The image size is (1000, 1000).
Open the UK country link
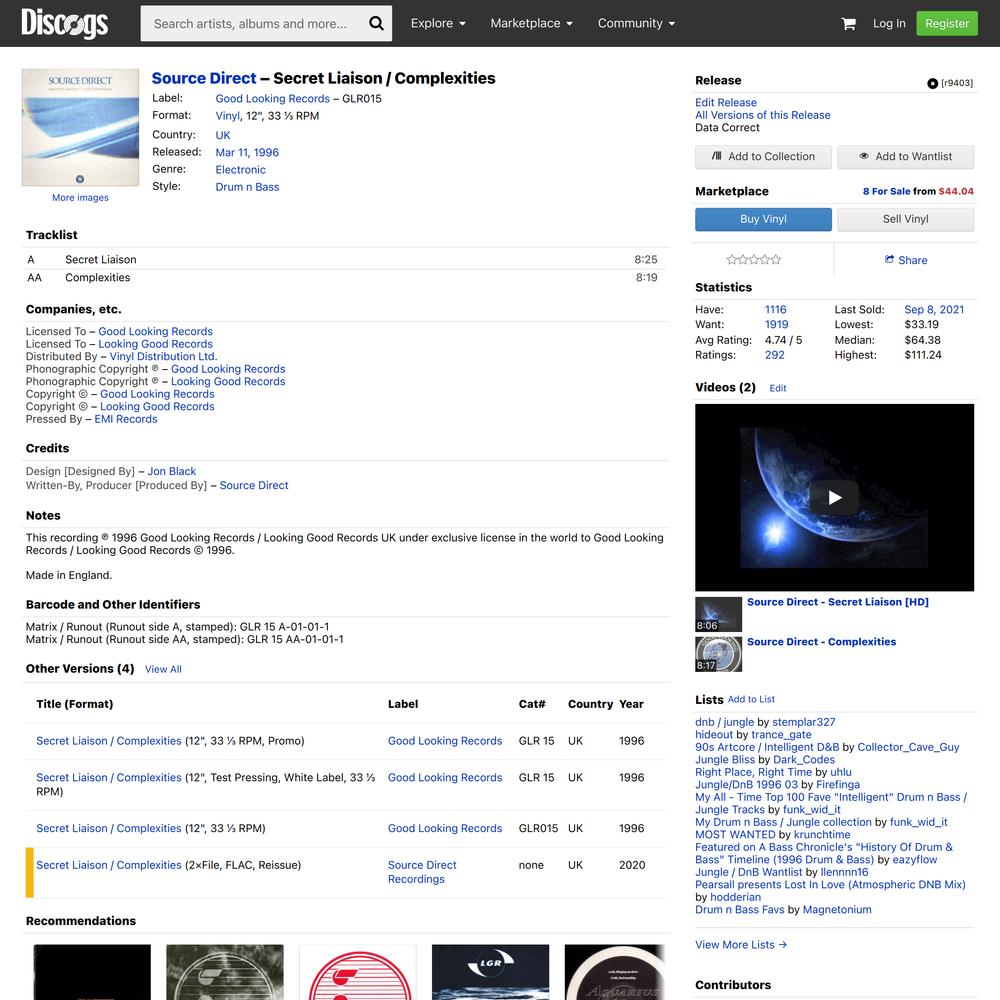pos(223,135)
